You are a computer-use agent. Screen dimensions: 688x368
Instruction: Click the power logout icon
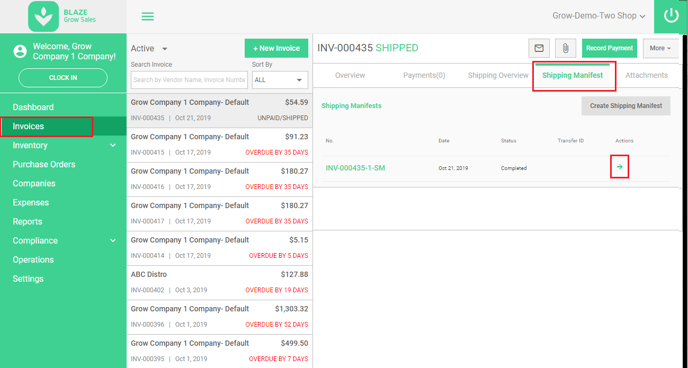[x=671, y=16]
